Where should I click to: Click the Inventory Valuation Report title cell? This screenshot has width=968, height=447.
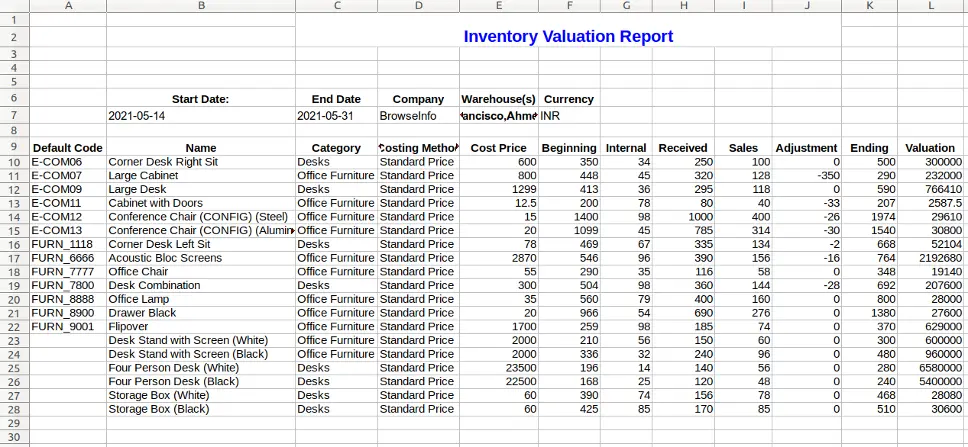click(567, 37)
